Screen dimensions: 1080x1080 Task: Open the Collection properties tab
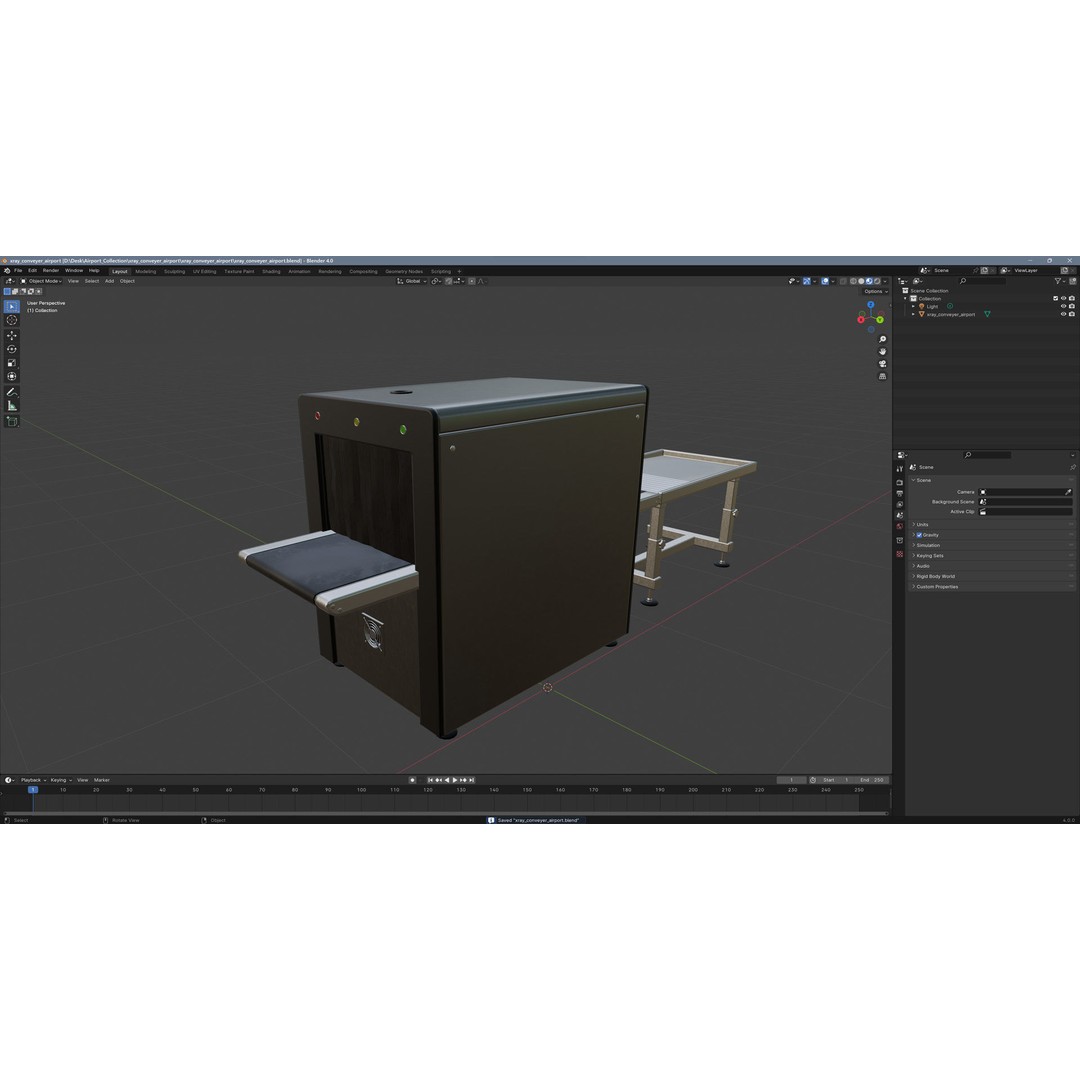coord(900,541)
